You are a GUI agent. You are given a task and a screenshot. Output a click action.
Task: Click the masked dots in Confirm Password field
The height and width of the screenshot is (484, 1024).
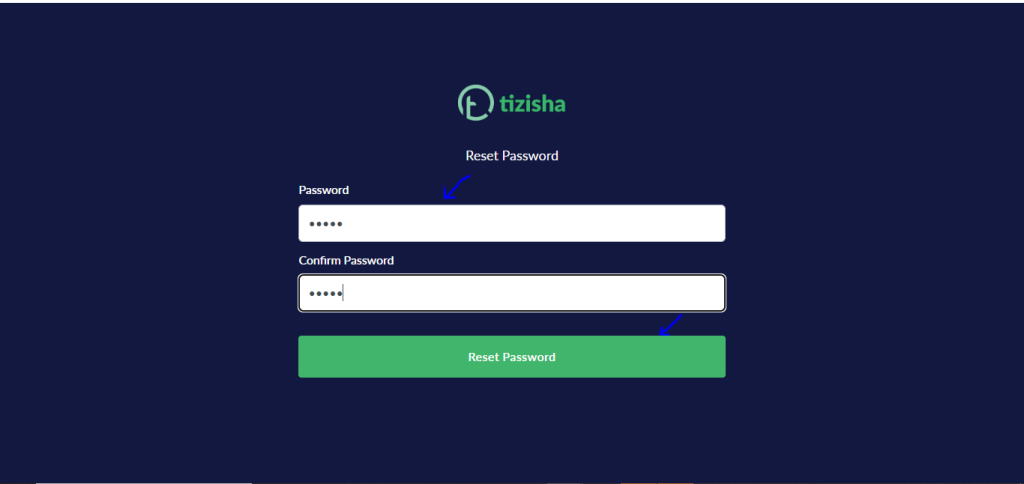(325, 294)
